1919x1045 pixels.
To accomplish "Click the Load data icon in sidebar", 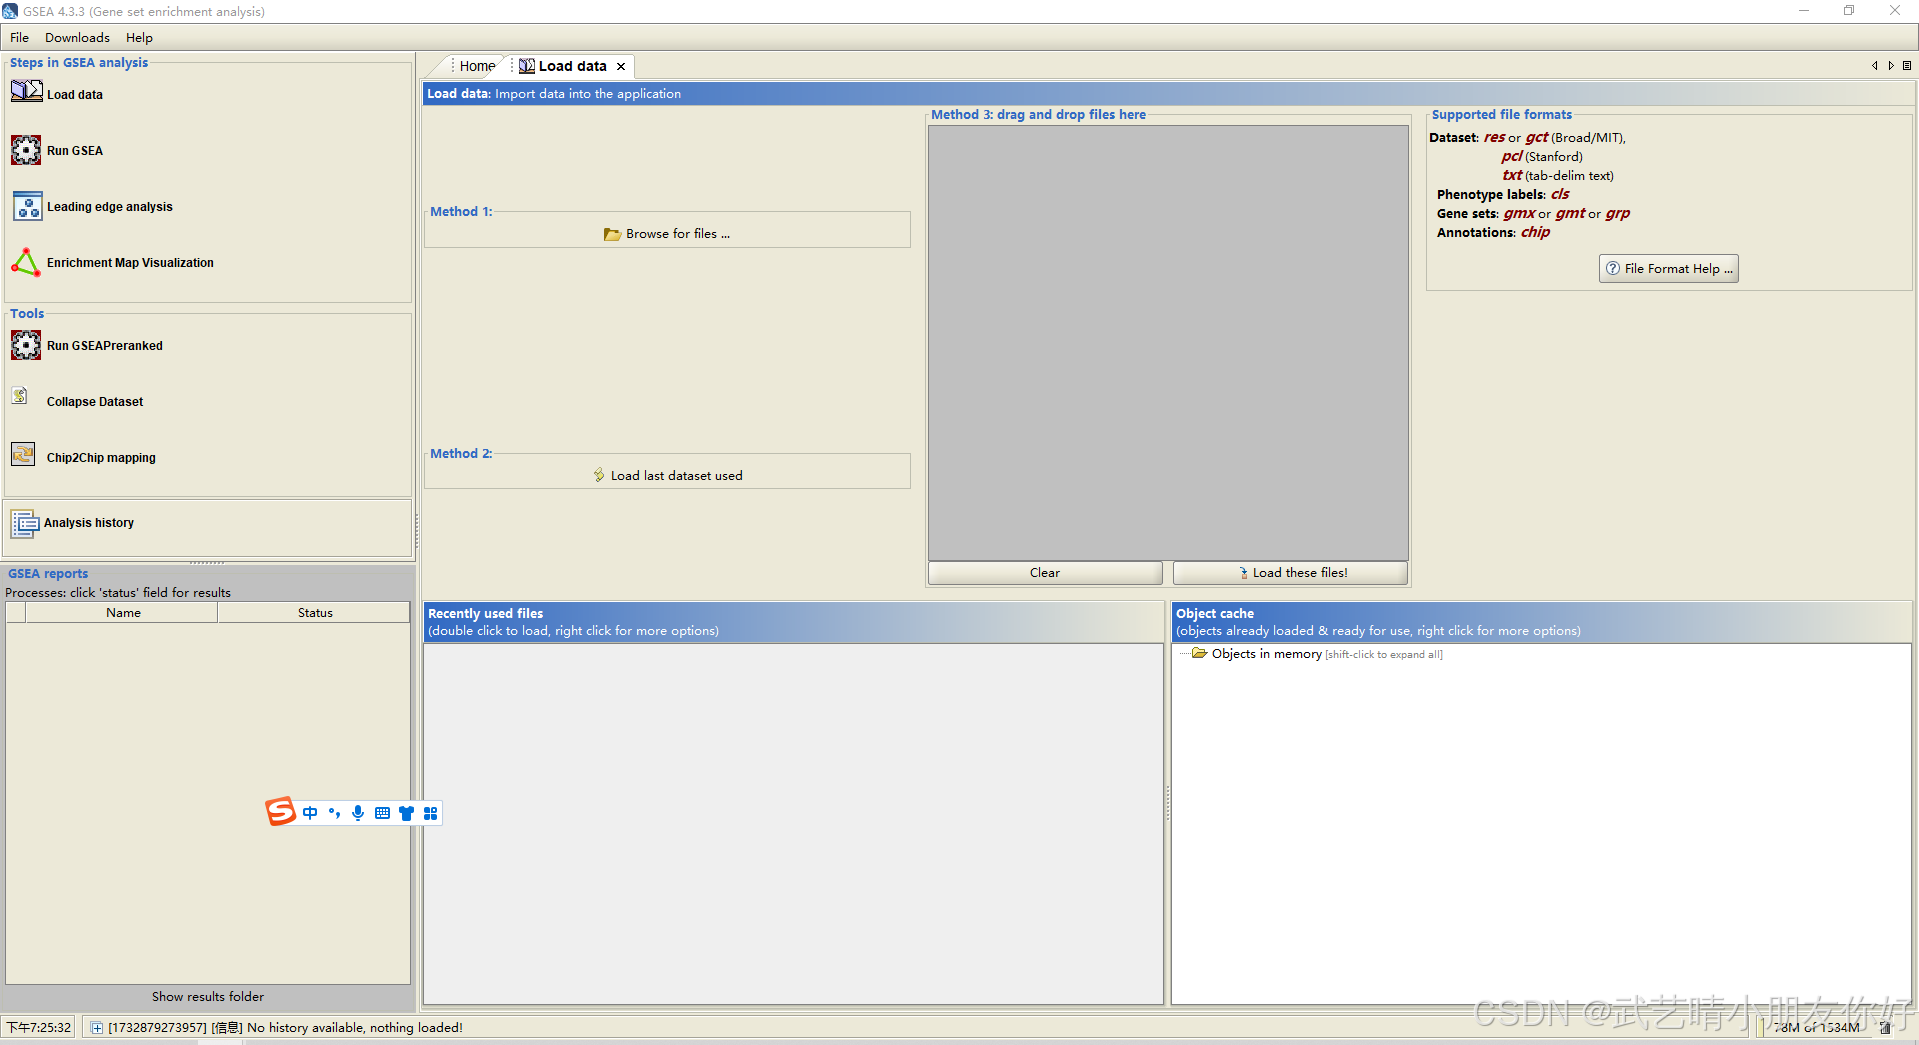I will click(26, 92).
